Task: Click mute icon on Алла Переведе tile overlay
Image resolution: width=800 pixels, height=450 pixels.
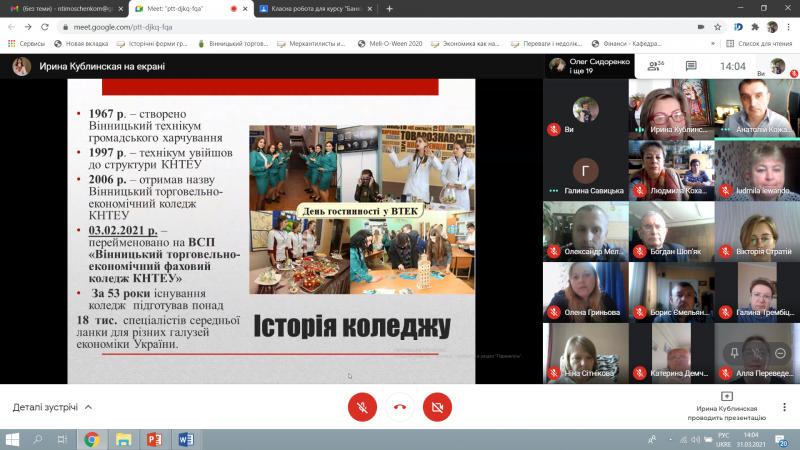Action: (x=757, y=353)
